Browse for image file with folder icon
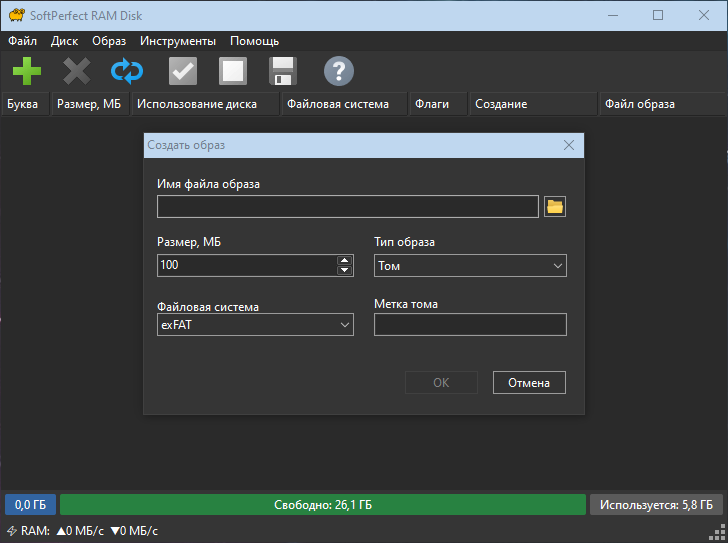This screenshot has height=543, width=728. pyautogui.click(x=555, y=207)
